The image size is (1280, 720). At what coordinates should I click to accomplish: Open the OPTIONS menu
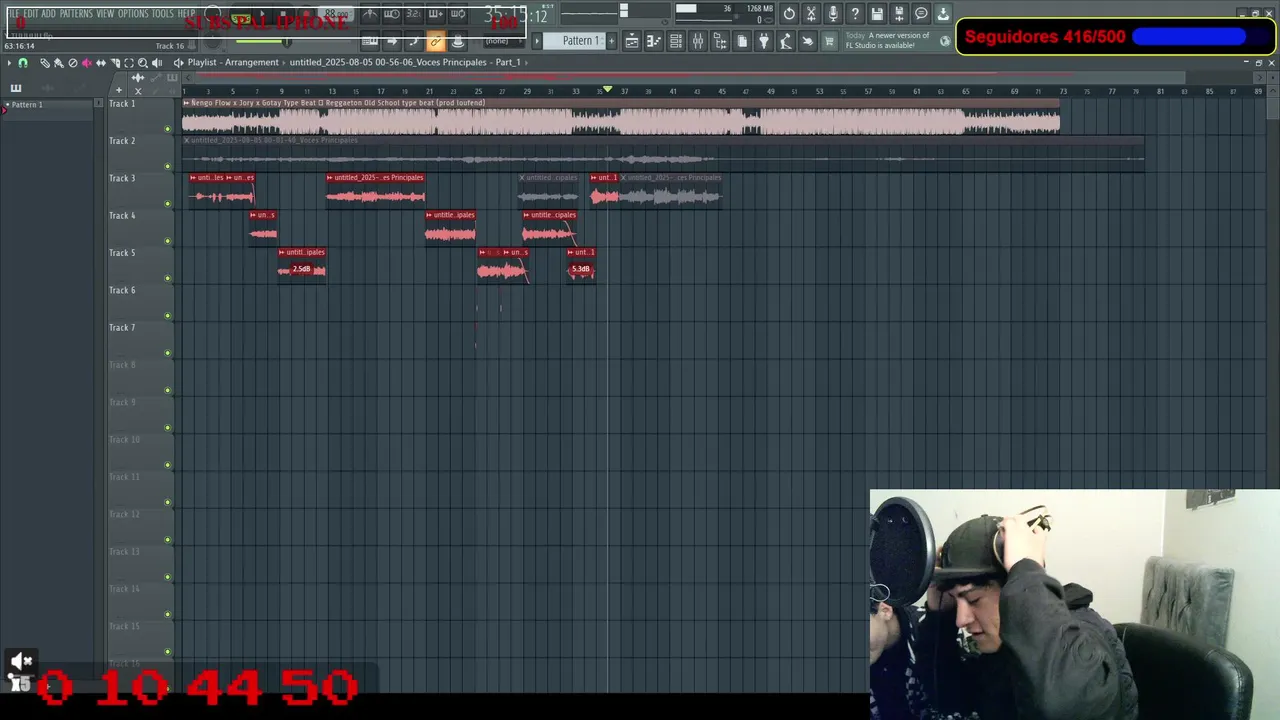[x=133, y=13]
